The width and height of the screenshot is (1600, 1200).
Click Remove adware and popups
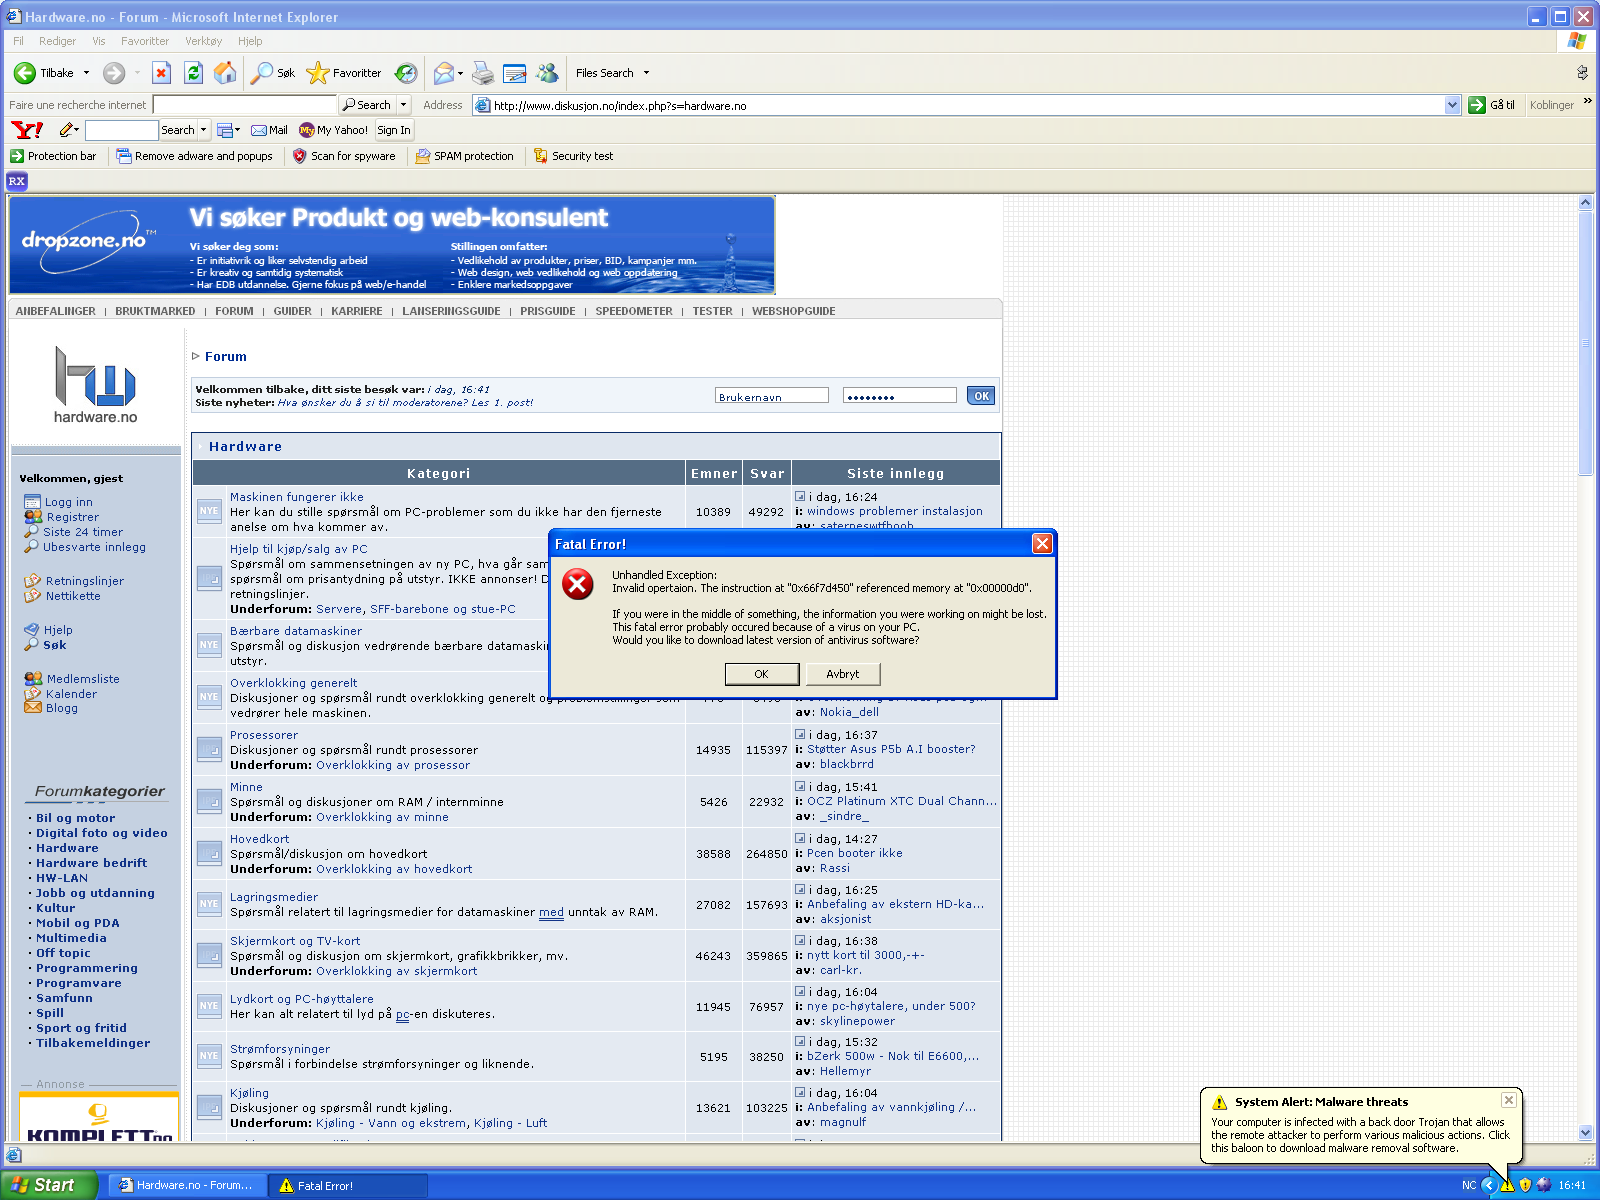click(x=194, y=156)
